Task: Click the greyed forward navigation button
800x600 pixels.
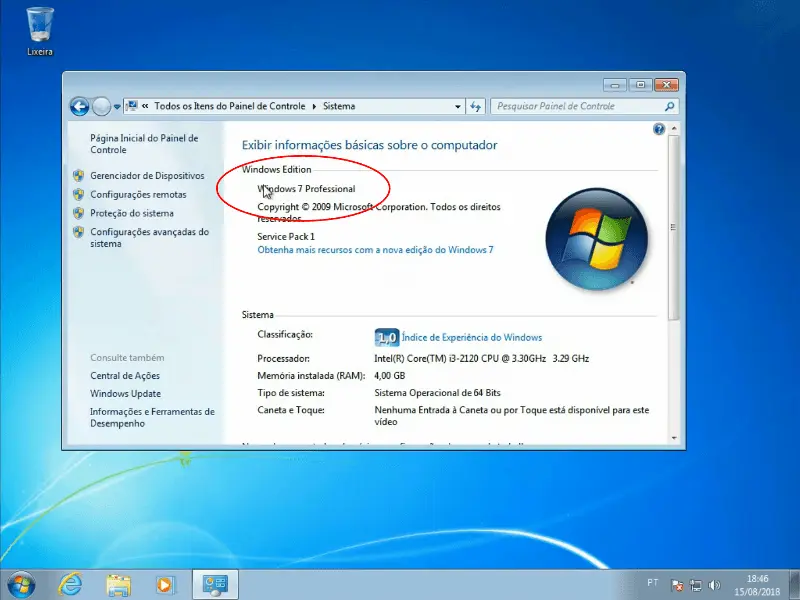Action: pos(101,107)
